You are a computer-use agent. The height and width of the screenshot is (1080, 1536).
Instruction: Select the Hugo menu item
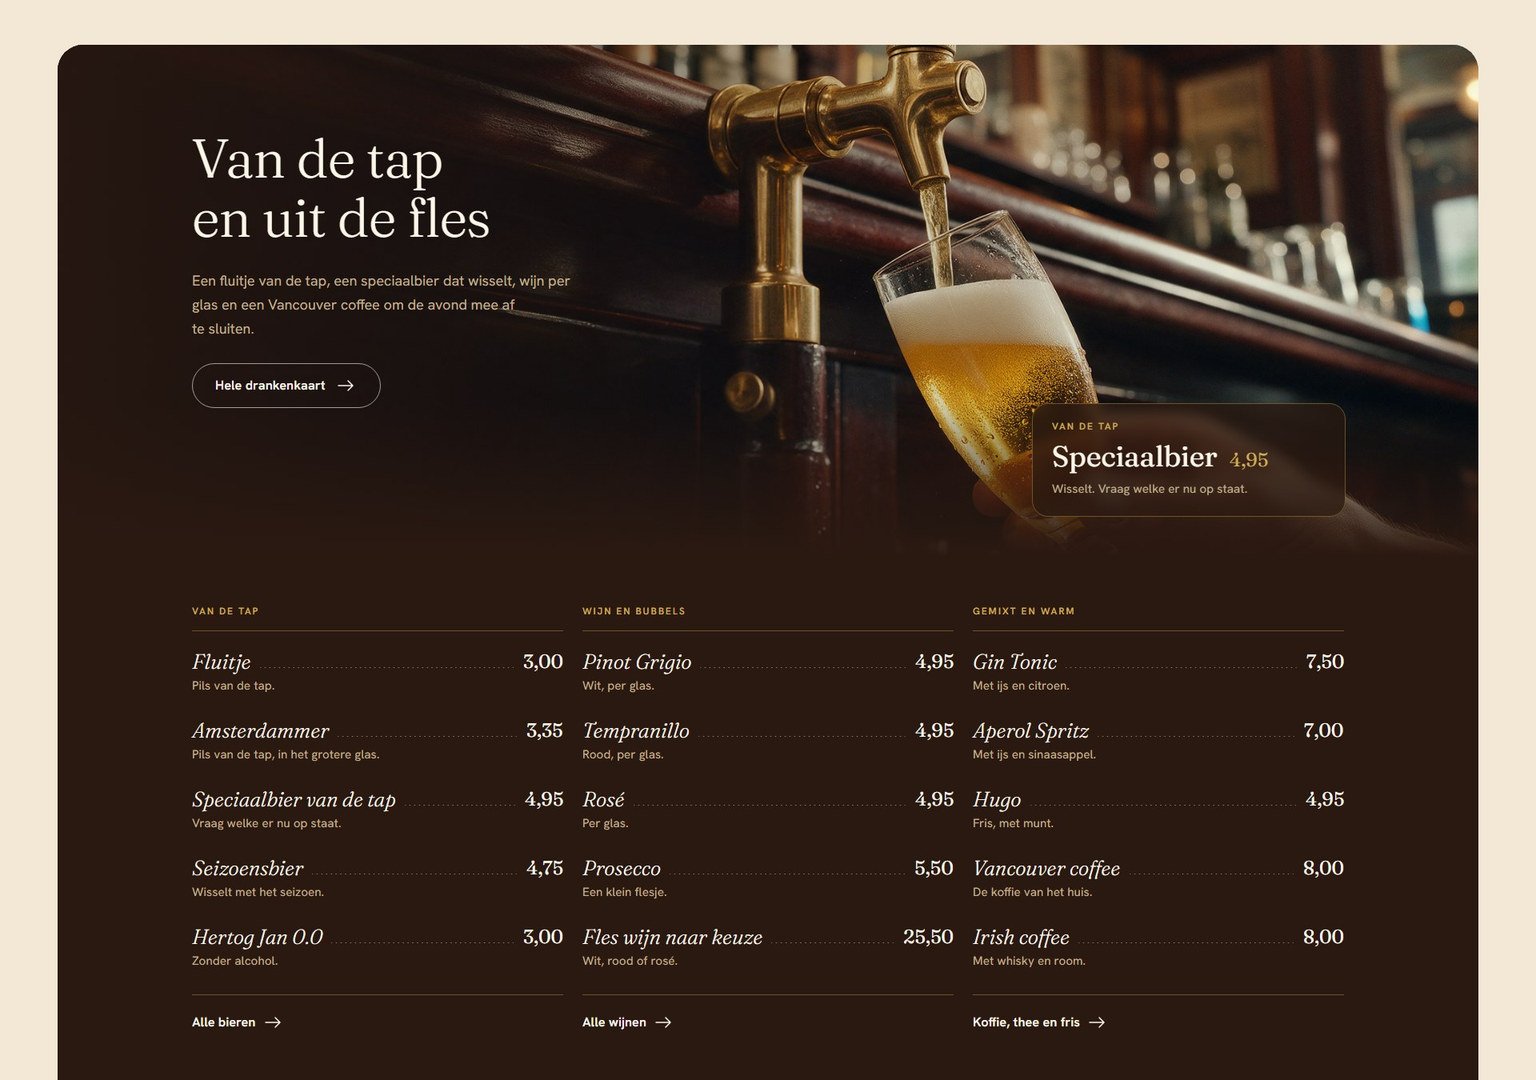pyautogui.click(x=1158, y=811)
